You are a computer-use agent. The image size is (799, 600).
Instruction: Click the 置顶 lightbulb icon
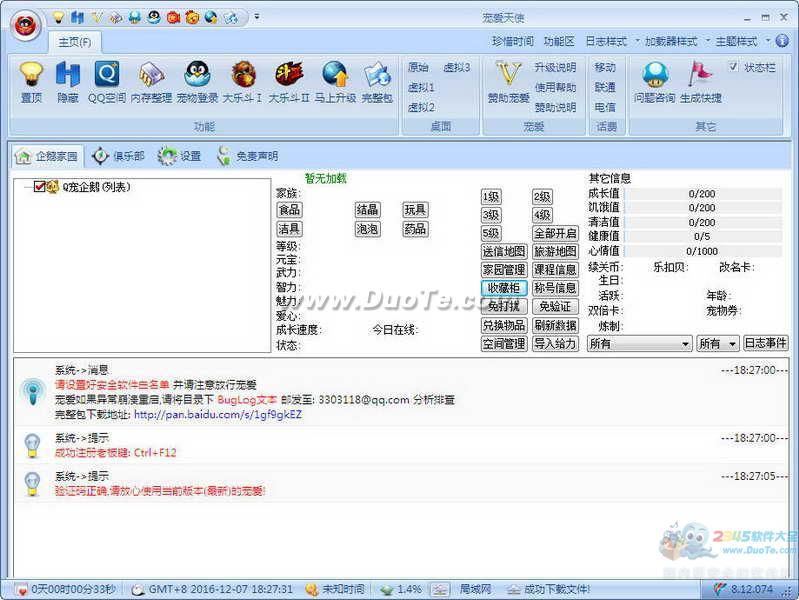(32, 77)
